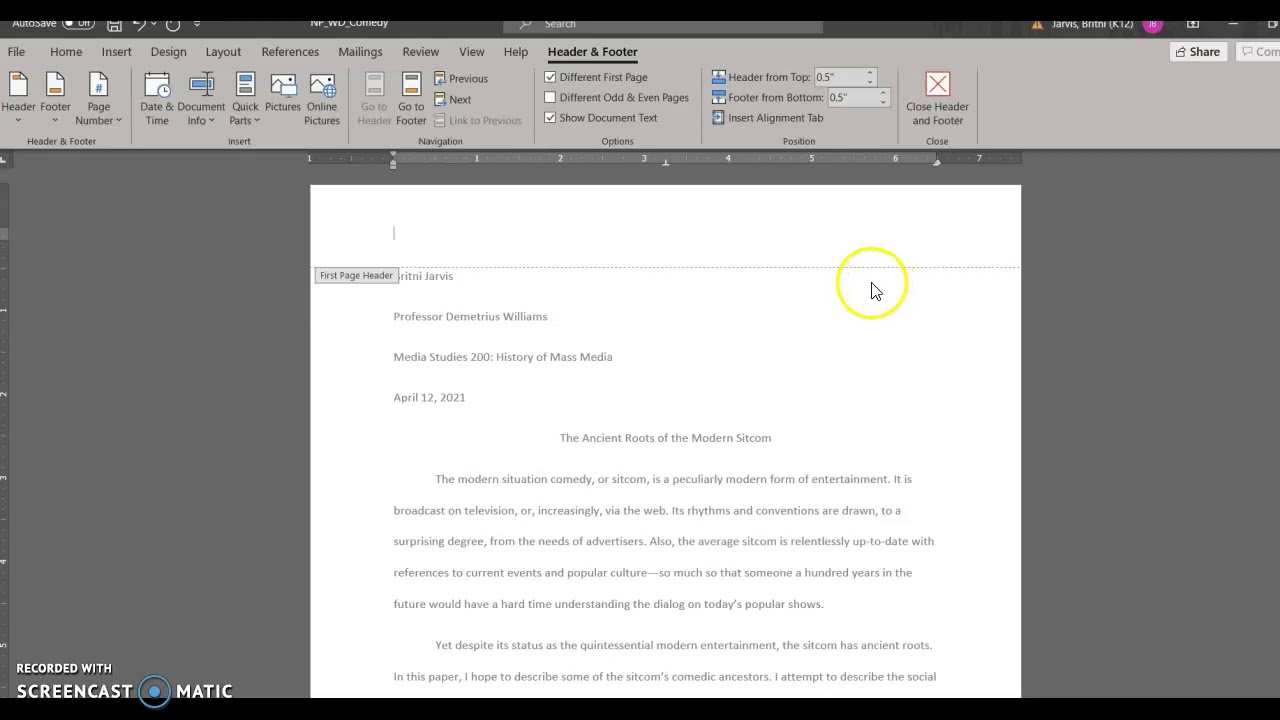This screenshot has width=1280, height=720.
Task: Switch to the Mailings tab
Action: pos(360,52)
